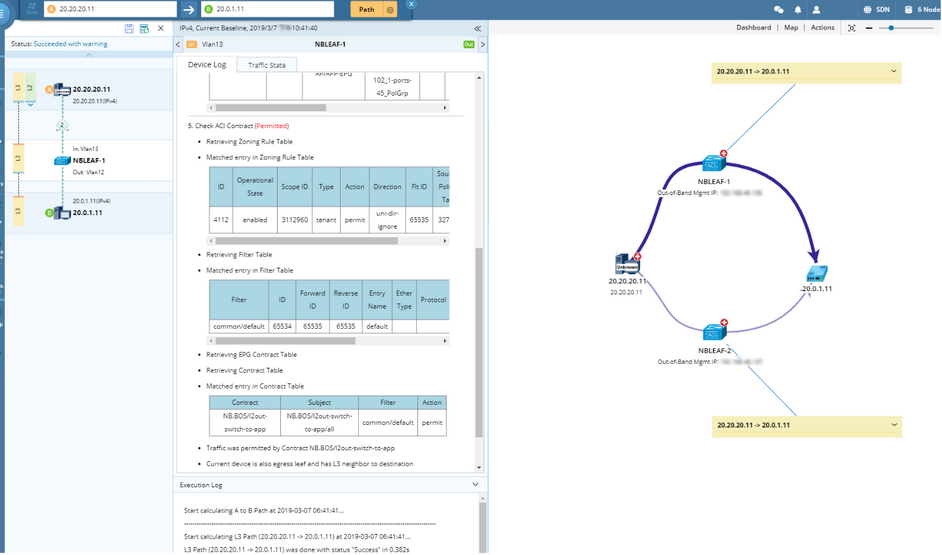Click Filter table horizontal scrollbar

click(x=285, y=341)
